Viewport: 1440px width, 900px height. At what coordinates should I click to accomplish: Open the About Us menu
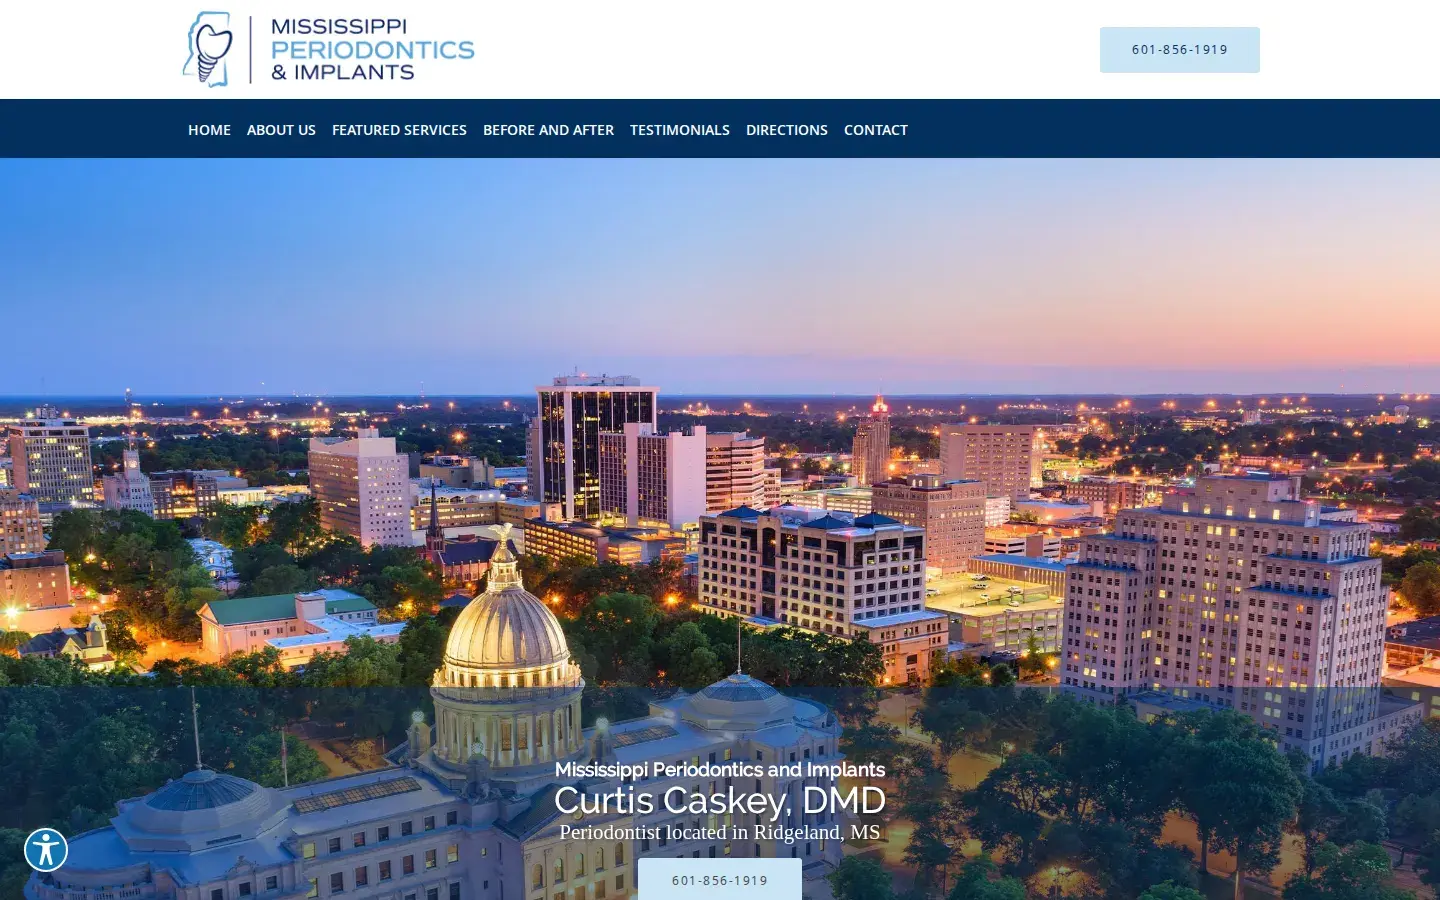[281, 130]
